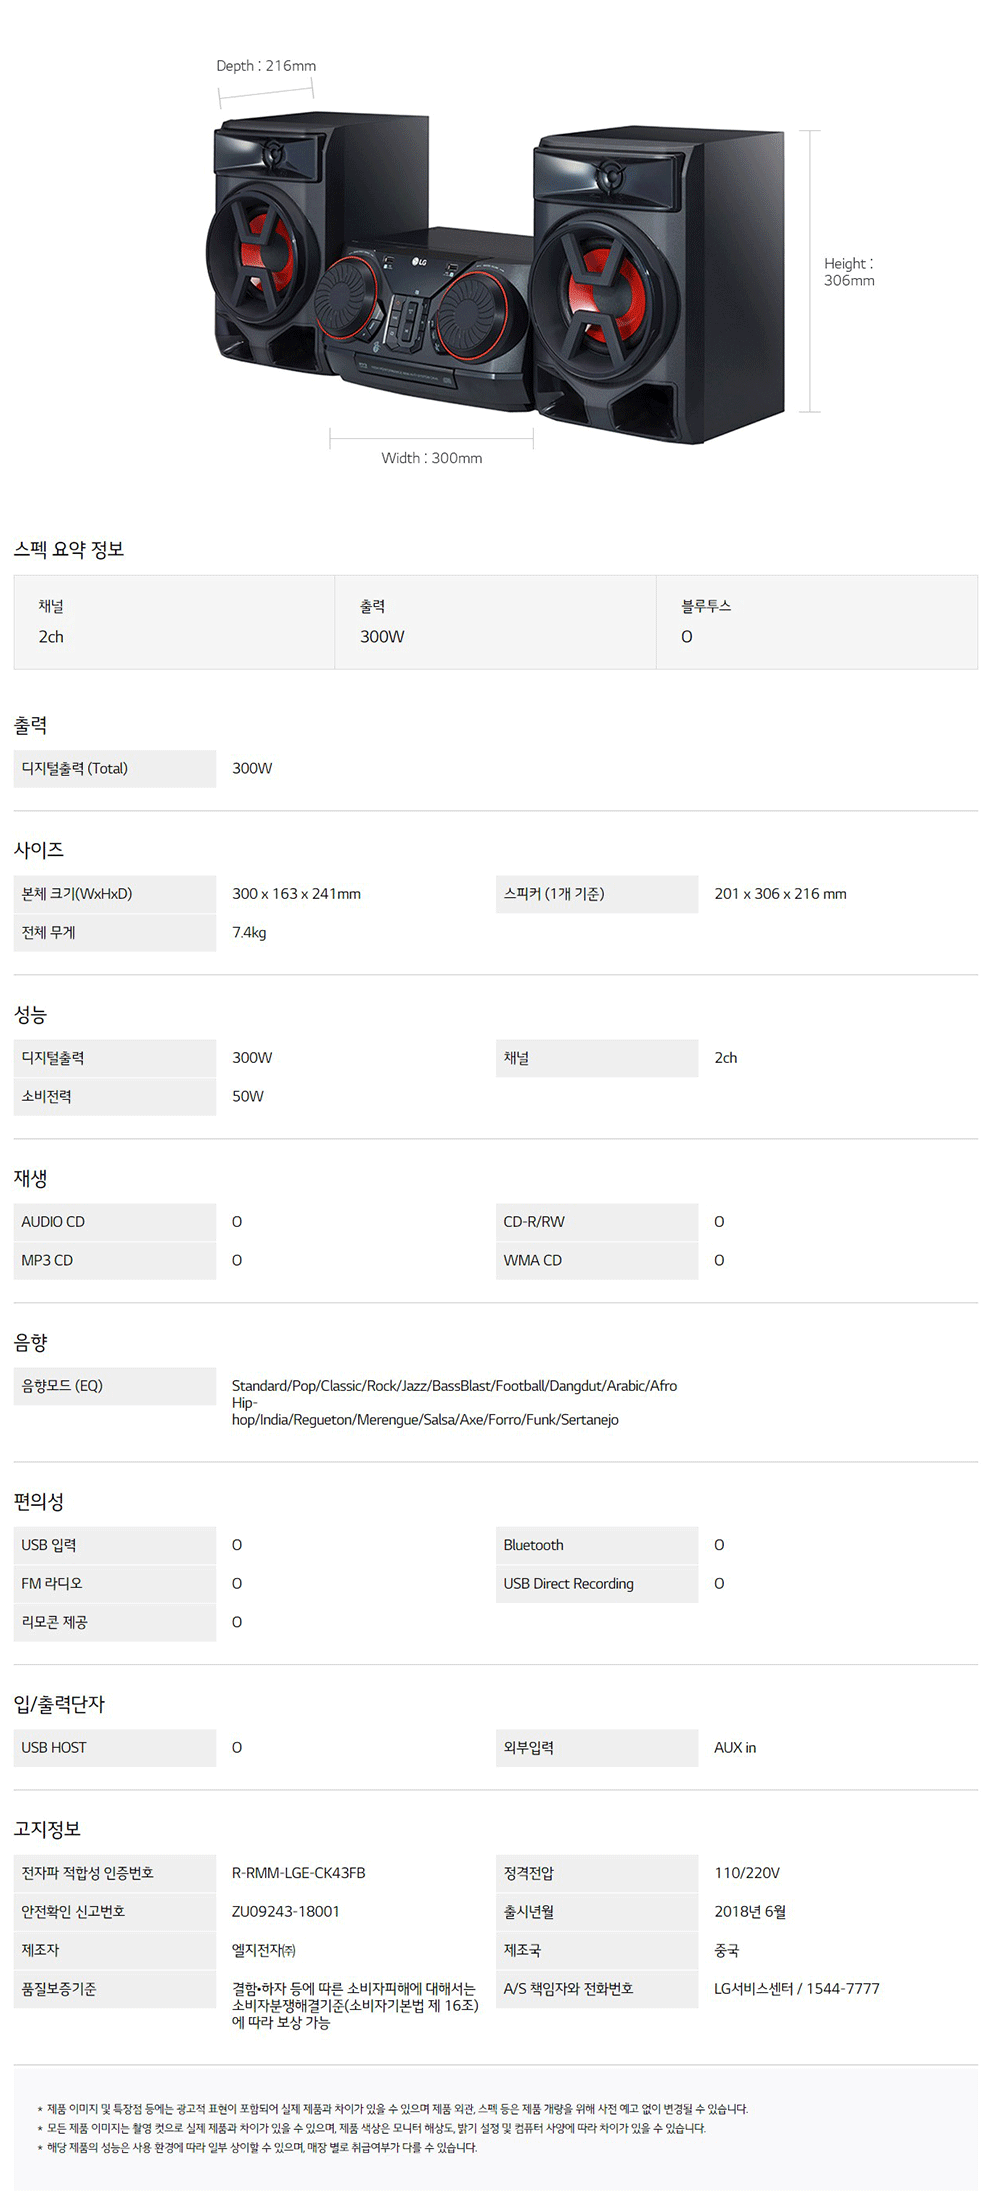The height and width of the screenshot is (2198, 1000).
Task: Click LG서비스센터 / 1544-7777 phone number
Action: (x=796, y=1989)
